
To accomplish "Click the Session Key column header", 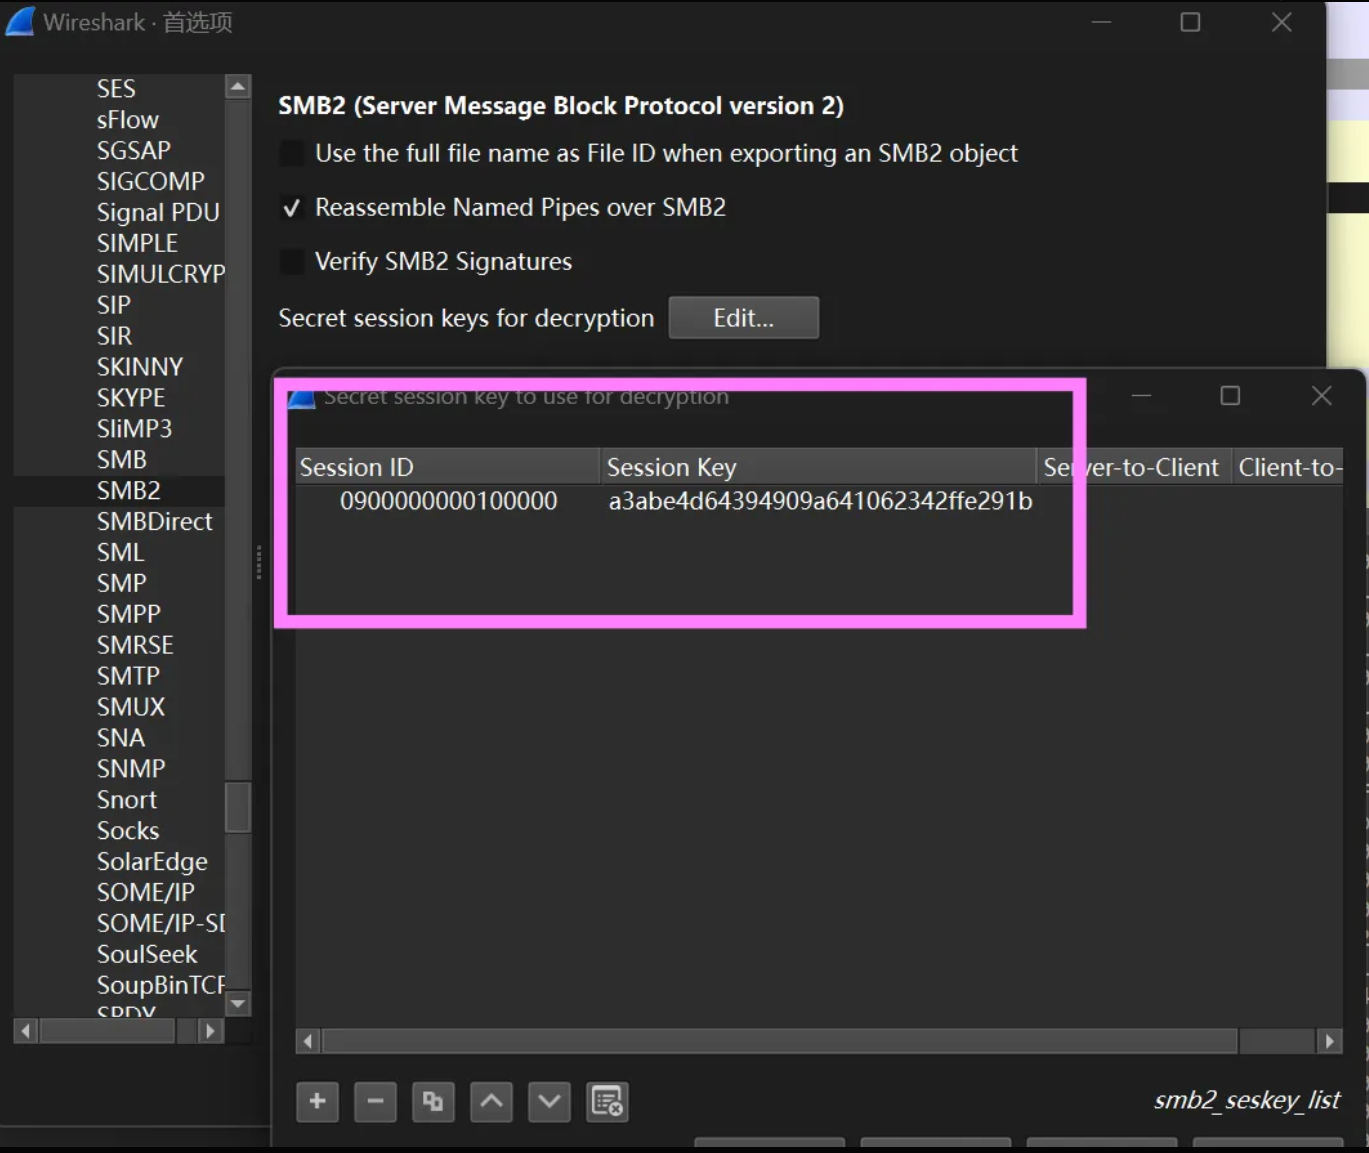I will [818, 467].
